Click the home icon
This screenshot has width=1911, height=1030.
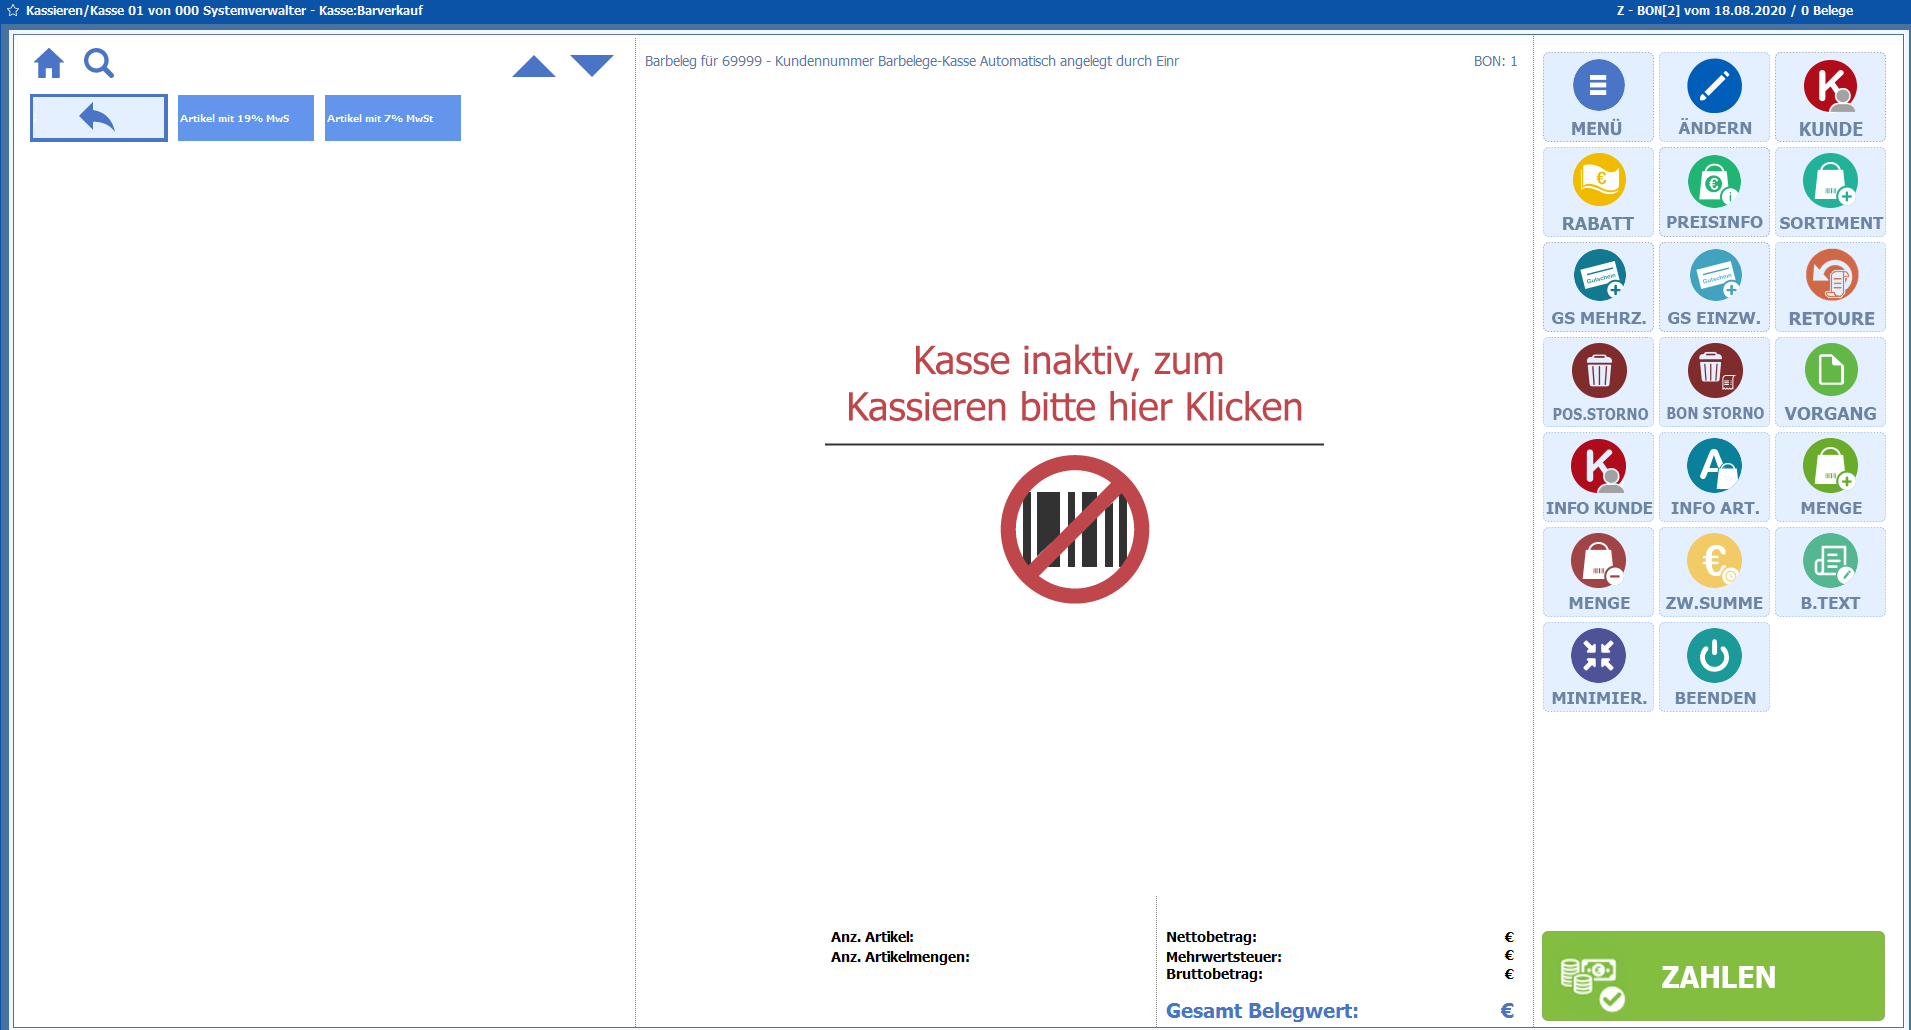click(x=49, y=64)
